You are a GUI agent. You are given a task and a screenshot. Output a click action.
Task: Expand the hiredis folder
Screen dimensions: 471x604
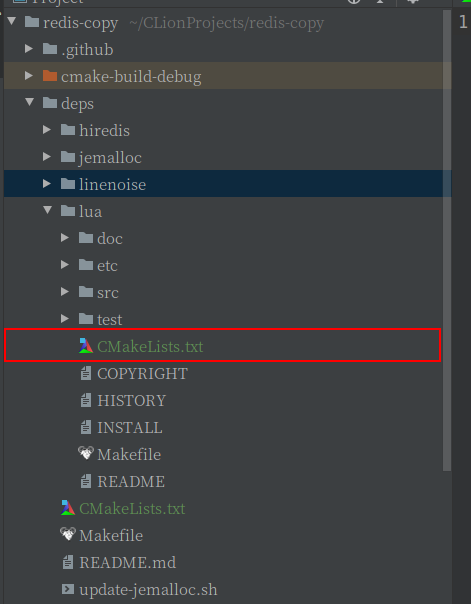pyautogui.click(x=47, y=129)
